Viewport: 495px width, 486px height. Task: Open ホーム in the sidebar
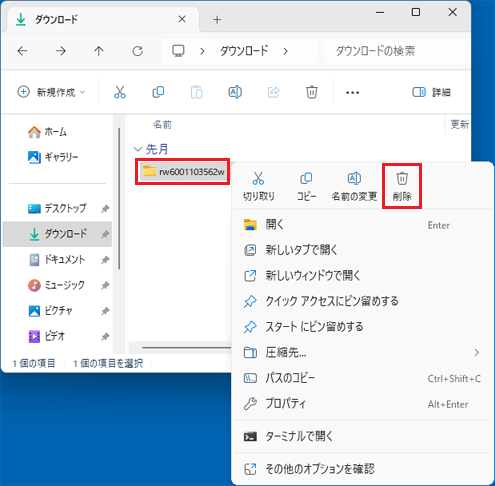coord(47,132)
